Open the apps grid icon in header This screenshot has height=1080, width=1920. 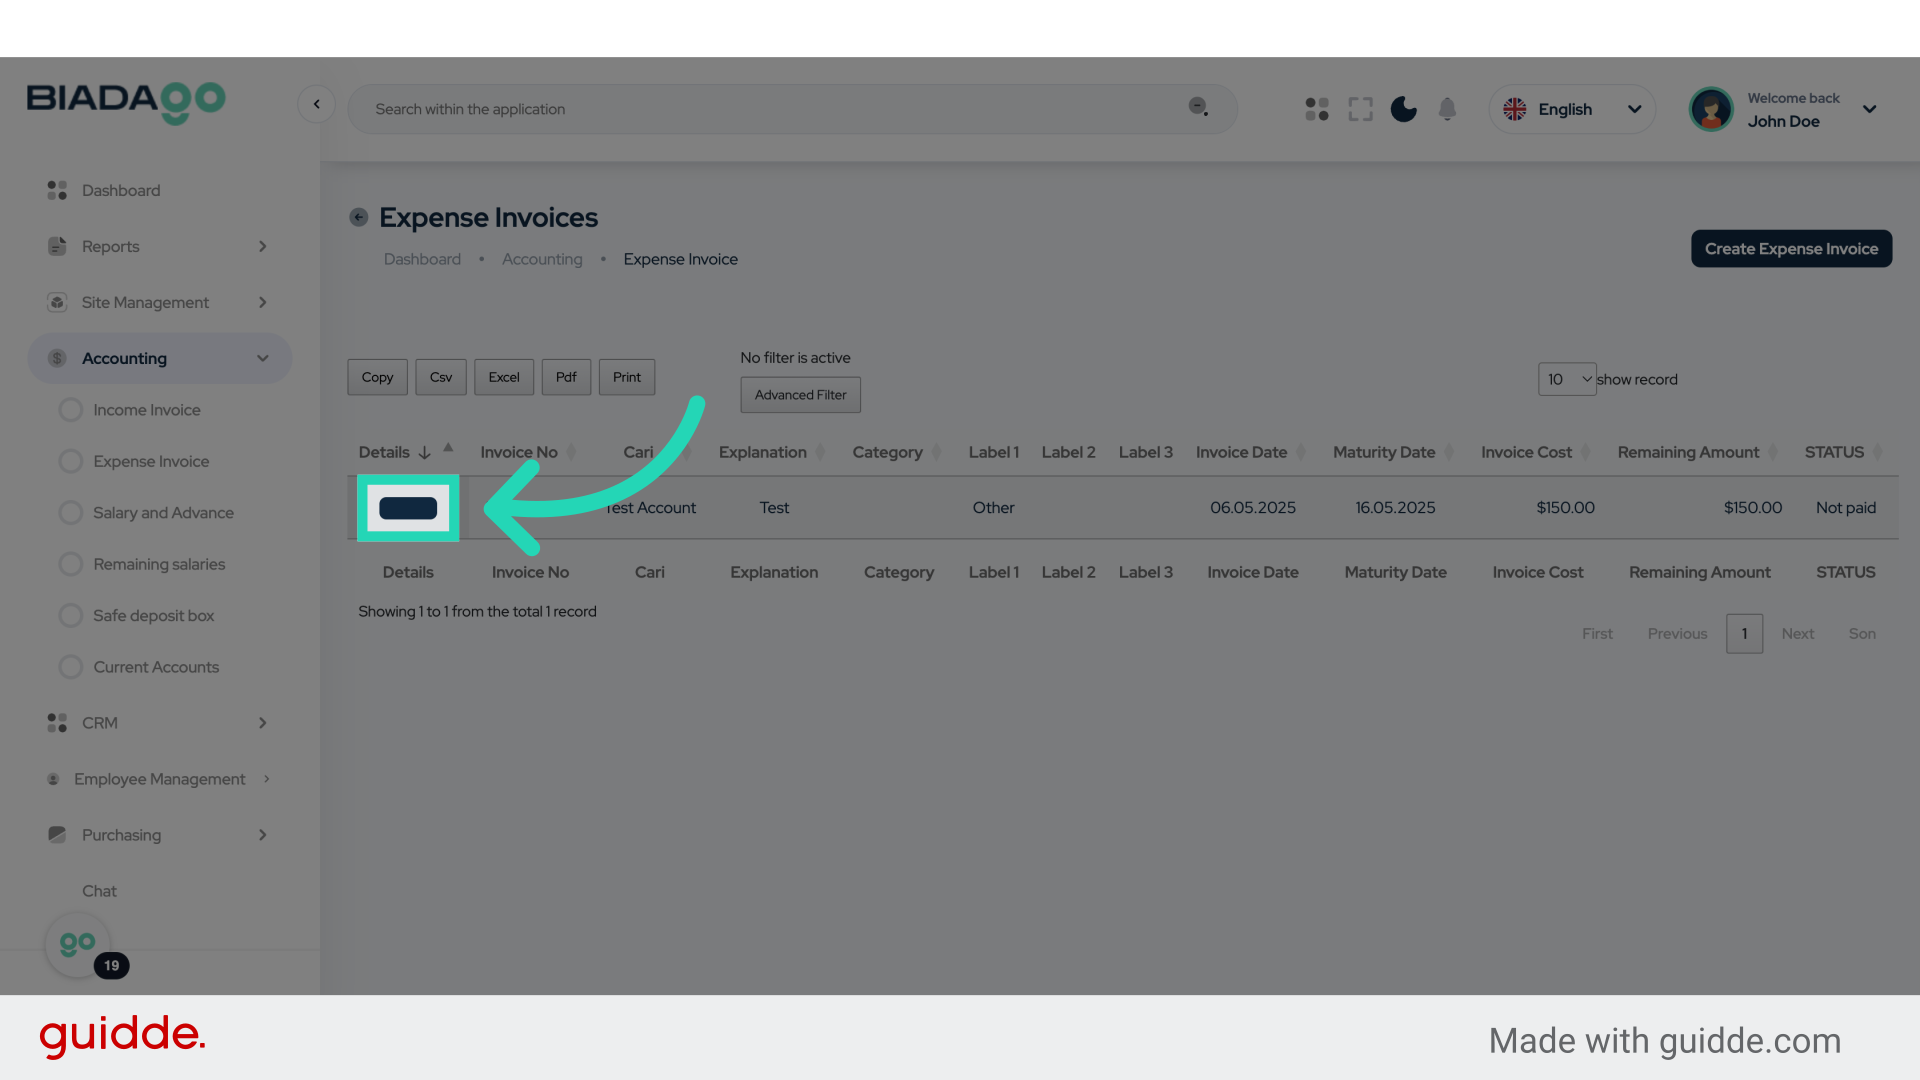(1317, 109)
